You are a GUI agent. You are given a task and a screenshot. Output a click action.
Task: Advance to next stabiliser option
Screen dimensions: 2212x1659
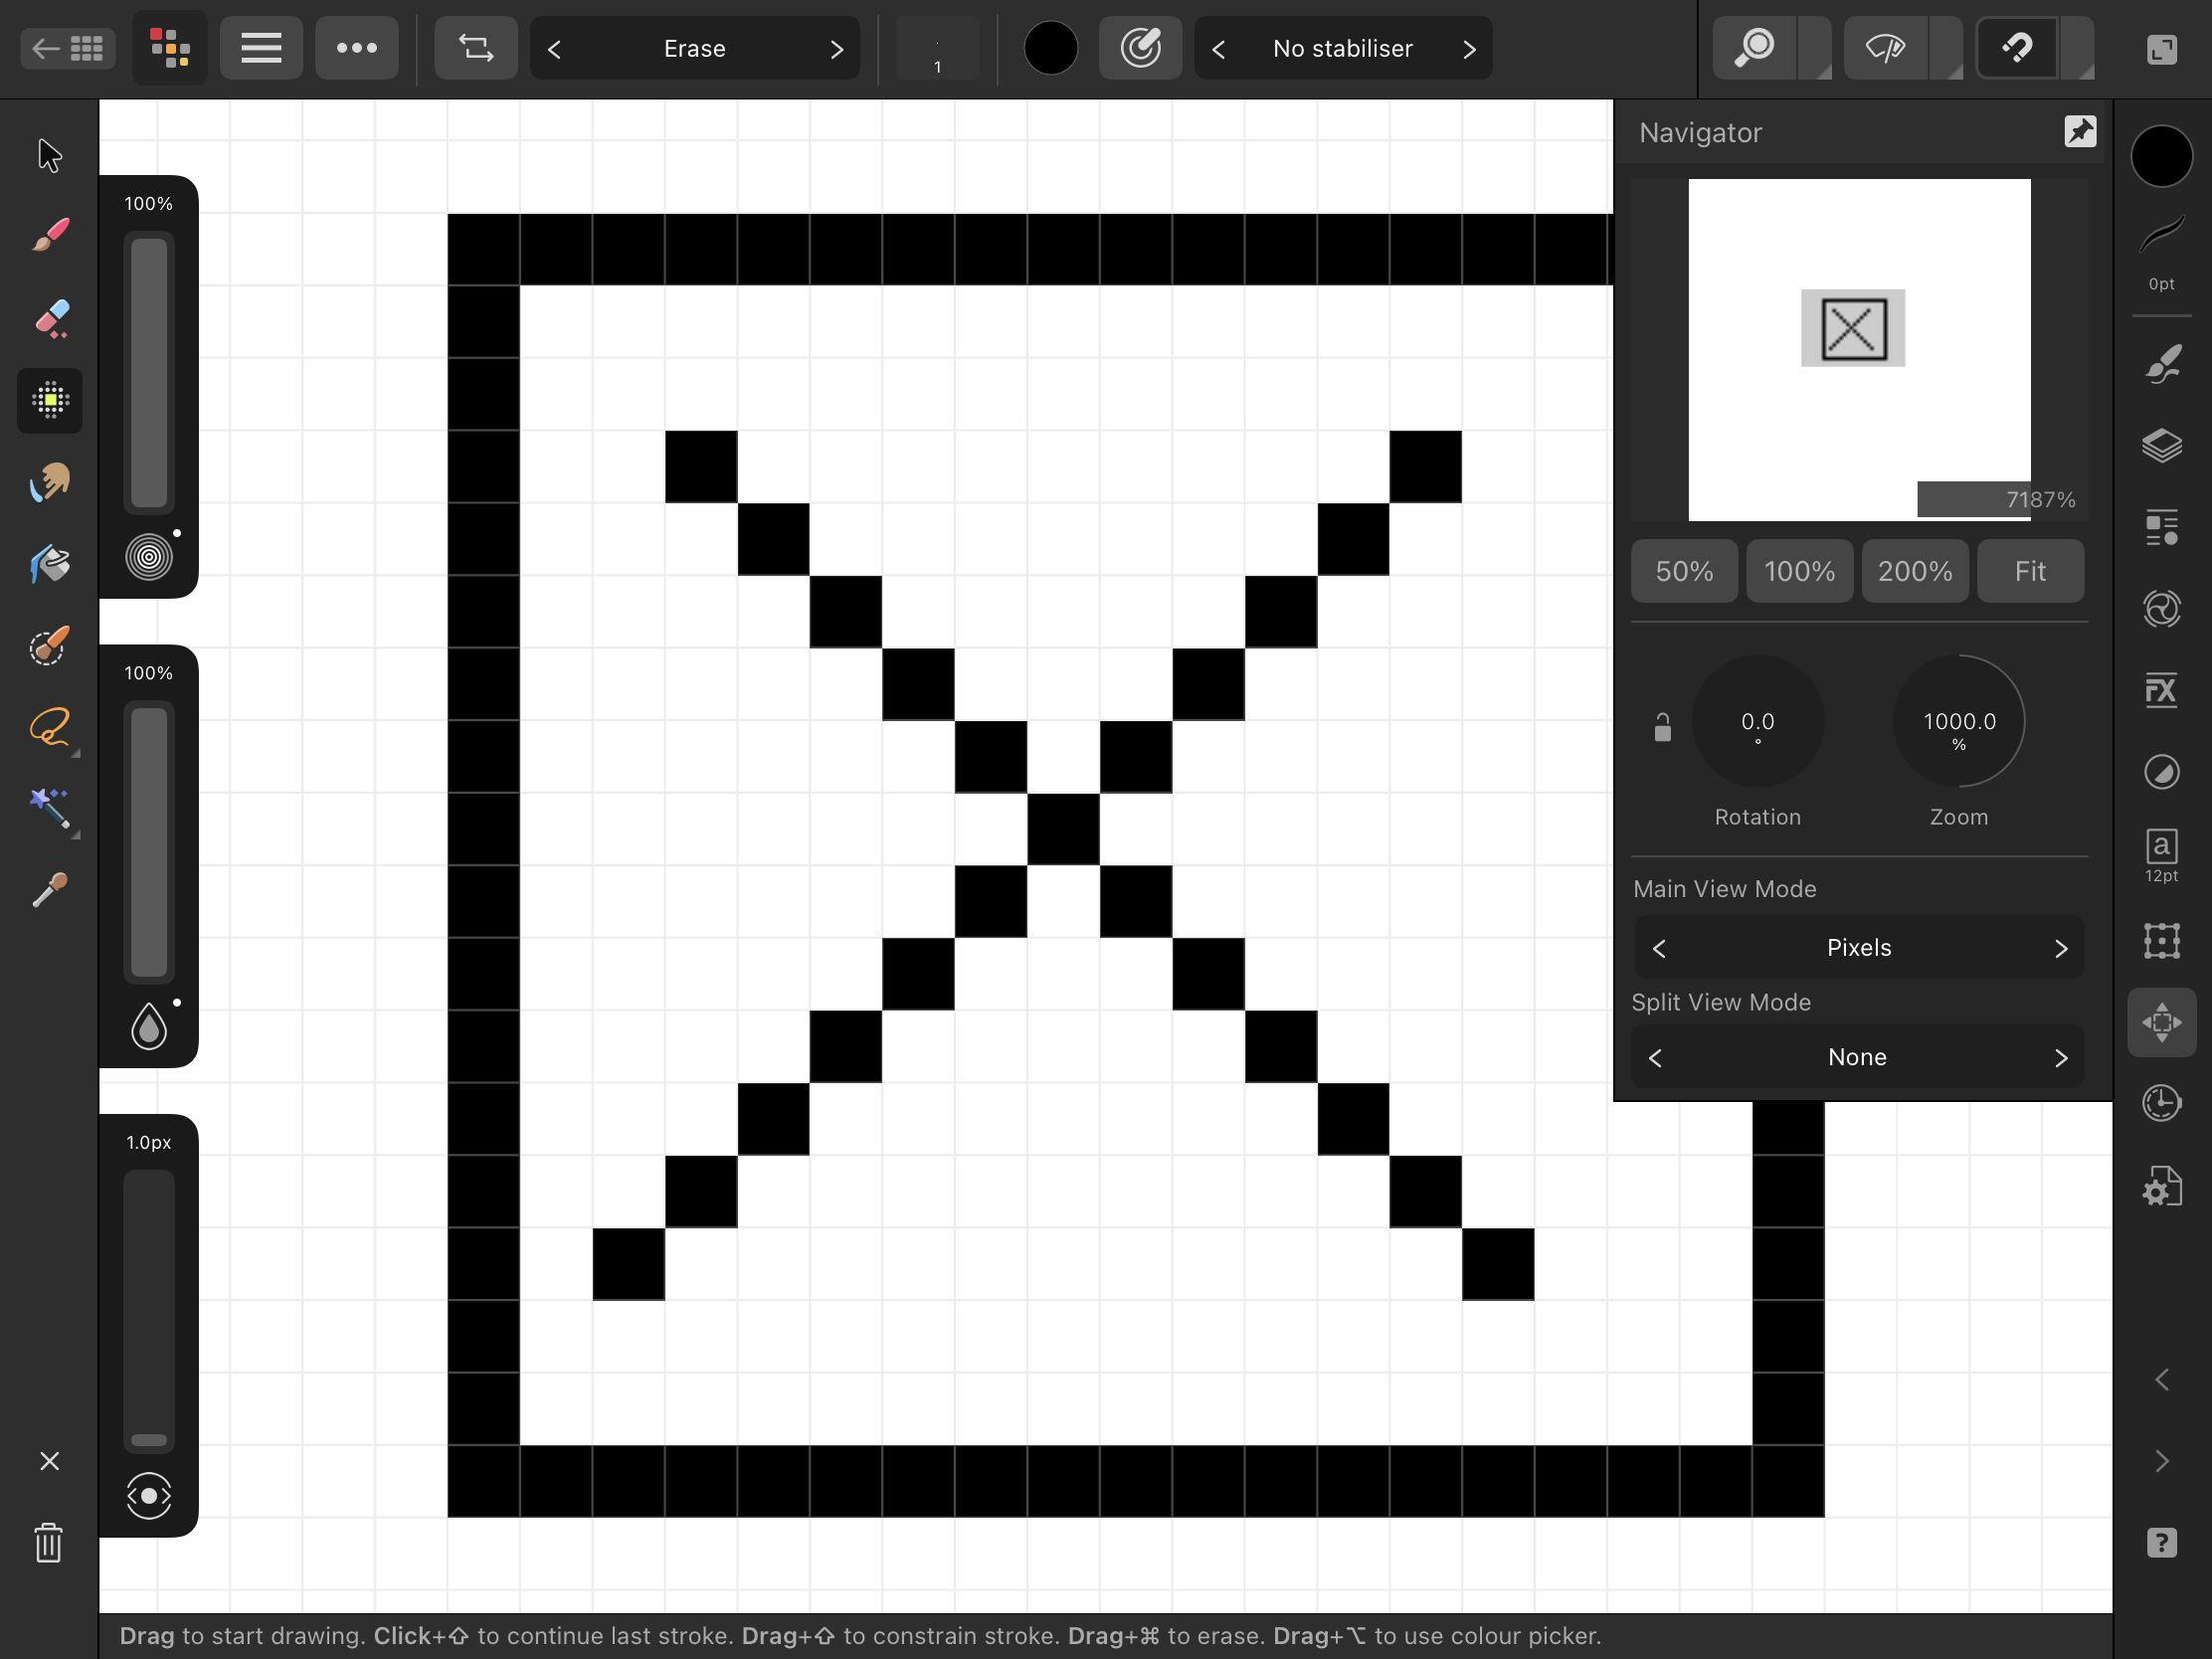[x=1468, y=49]
